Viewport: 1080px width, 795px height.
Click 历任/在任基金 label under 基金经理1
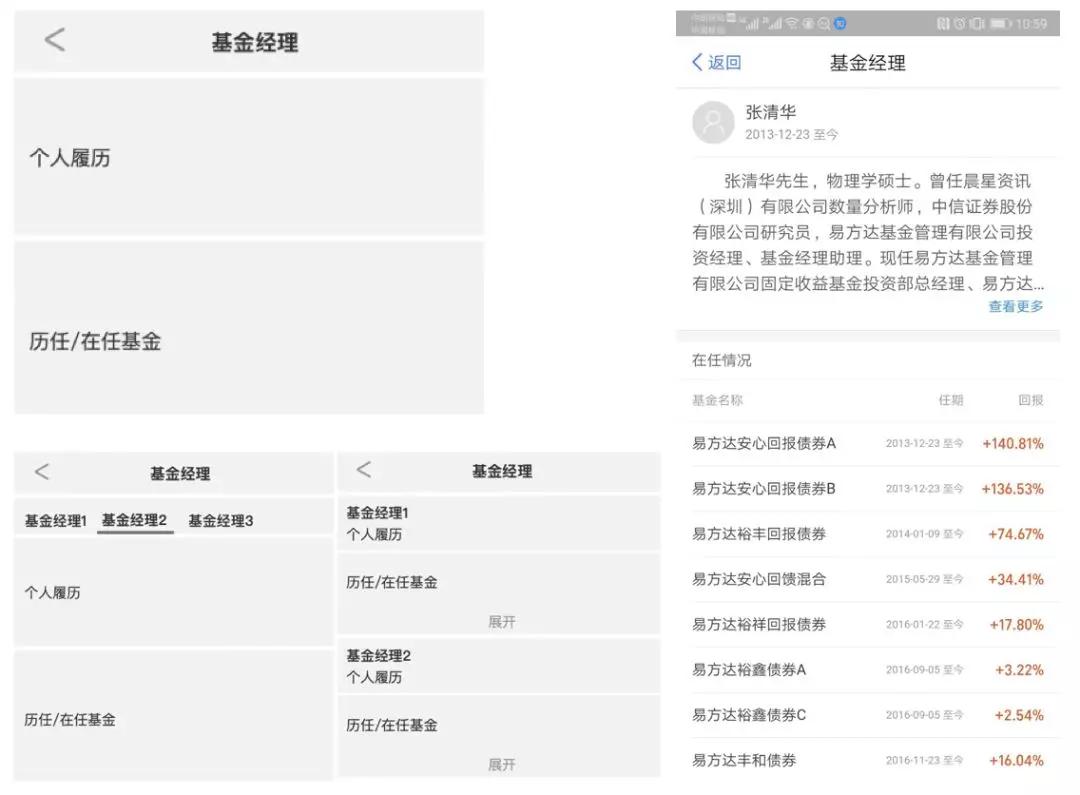[392, 583]
